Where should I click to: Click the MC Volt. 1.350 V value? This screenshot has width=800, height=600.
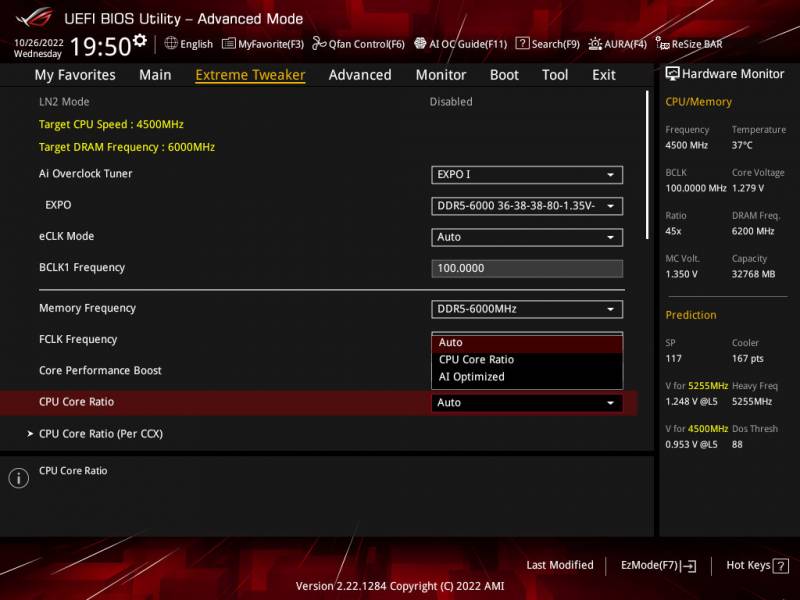tap(681, 274)
